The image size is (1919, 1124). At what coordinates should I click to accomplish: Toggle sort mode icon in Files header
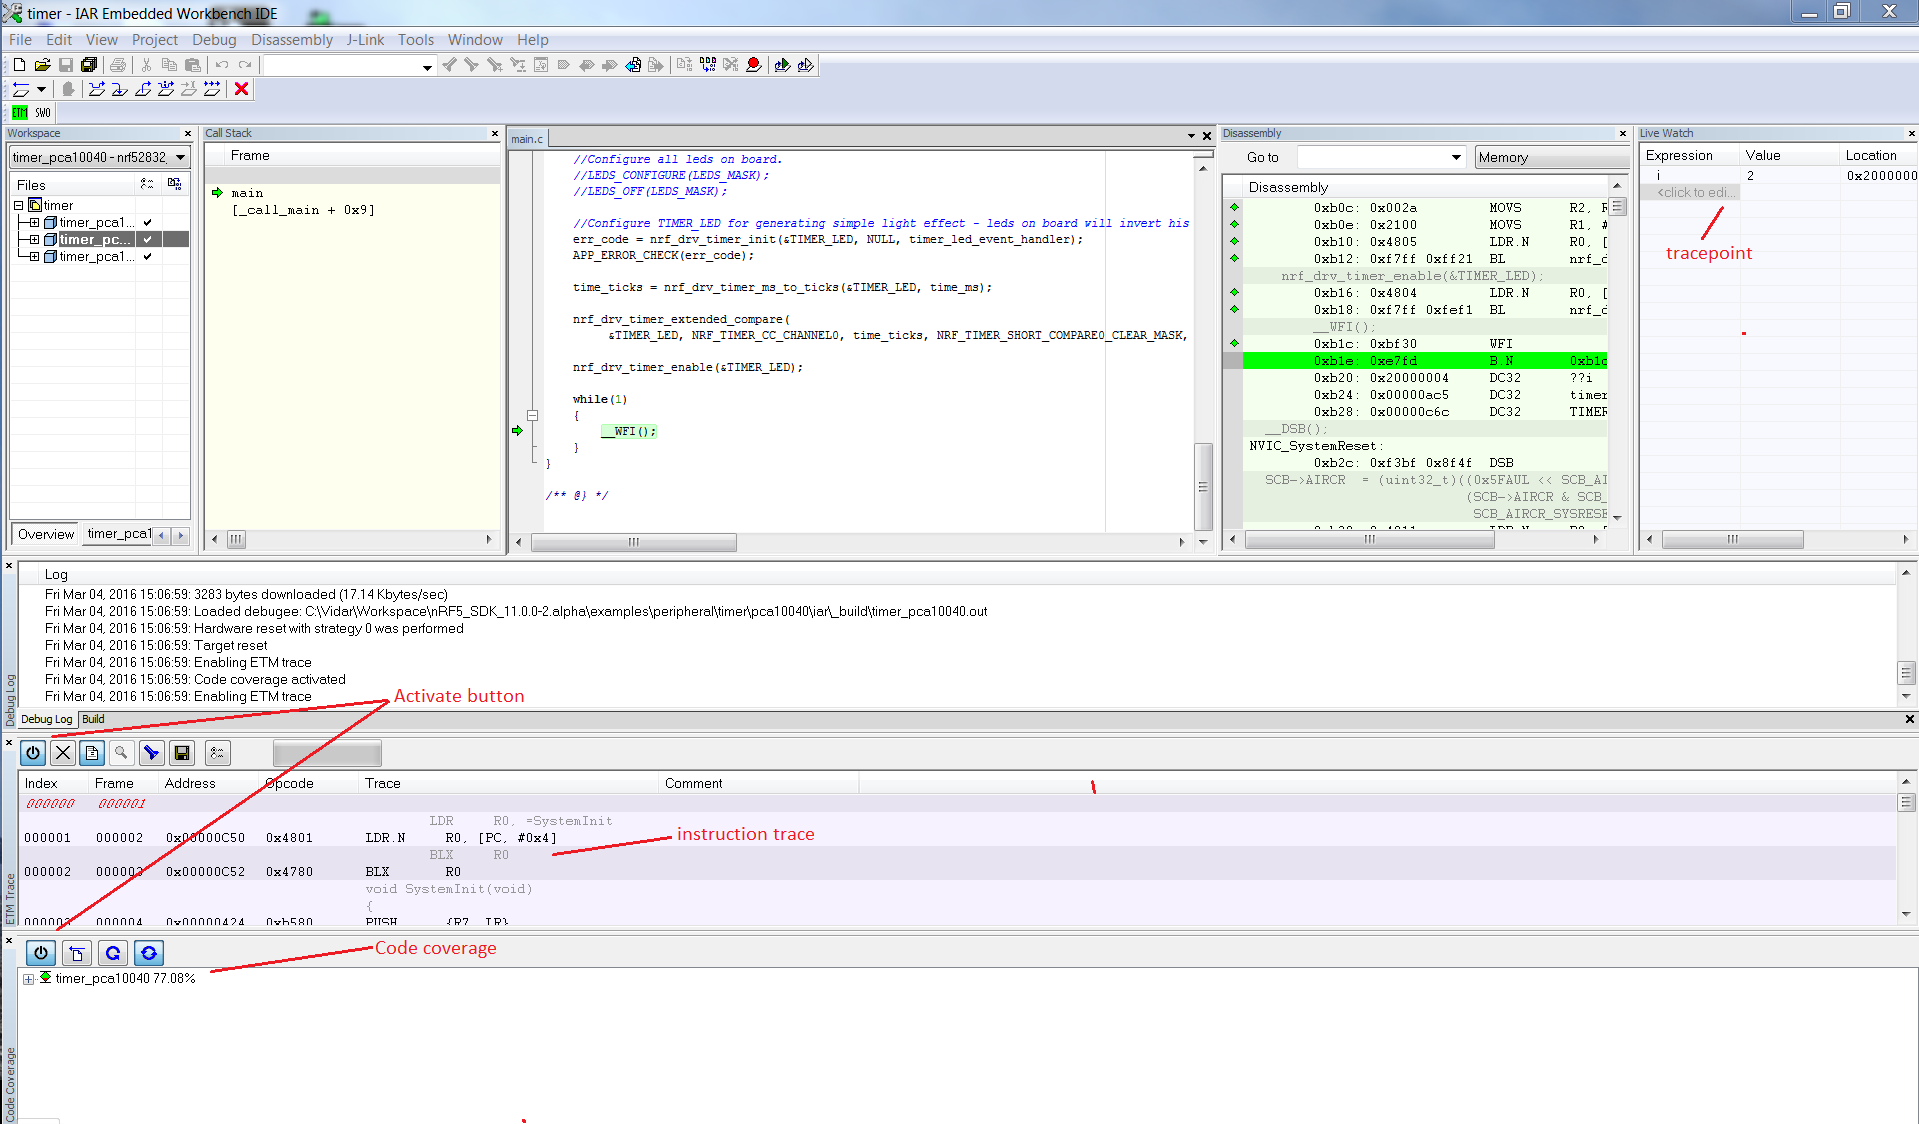(x=147, y=184)
